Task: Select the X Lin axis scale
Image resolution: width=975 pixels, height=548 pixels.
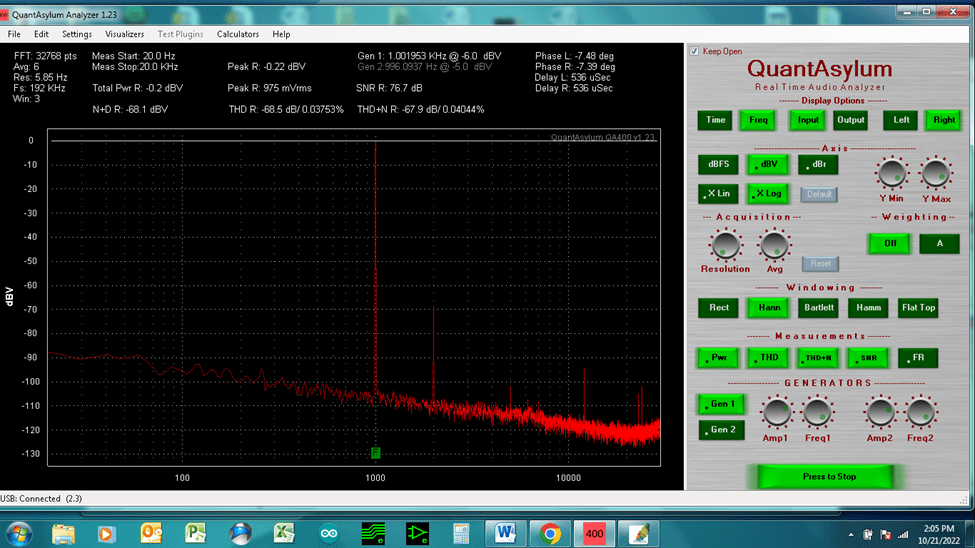Action: pos(718,193)
